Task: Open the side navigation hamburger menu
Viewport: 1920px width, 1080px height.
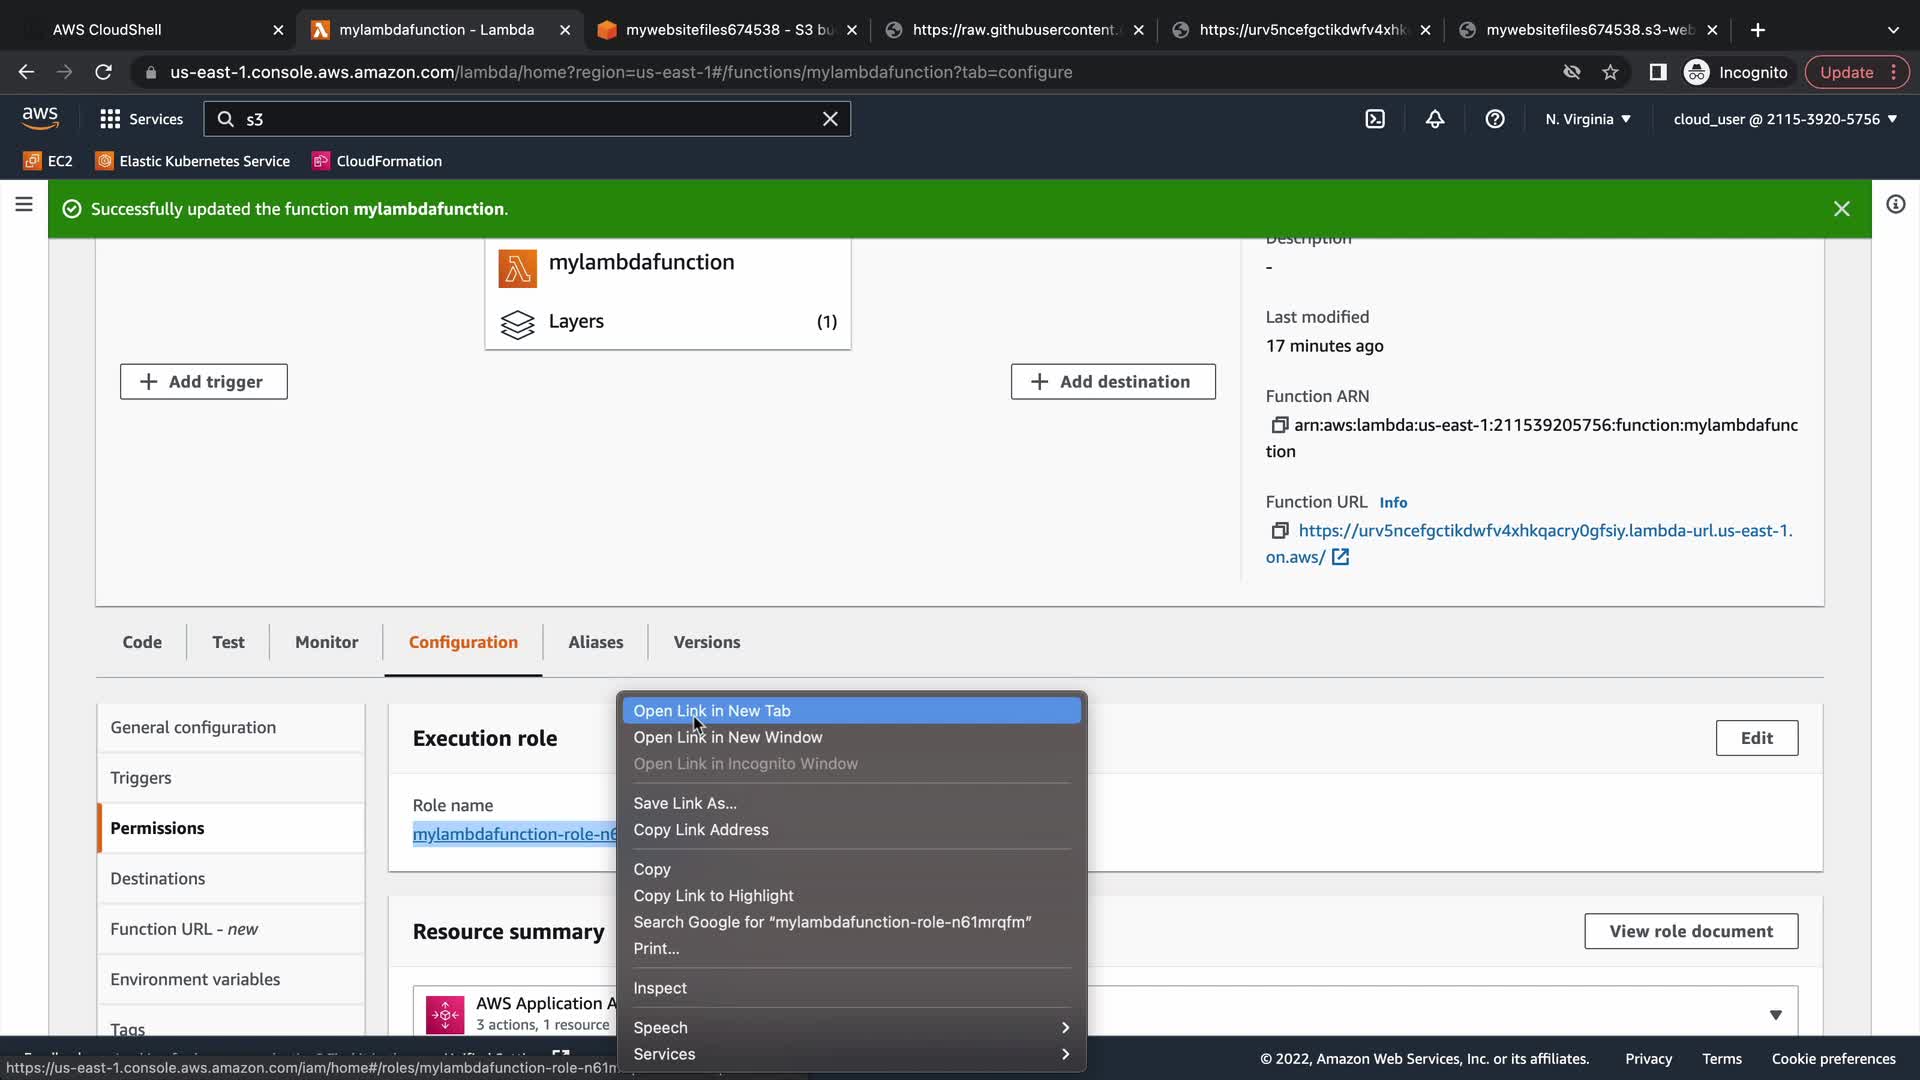Action: [x=24, y=205]
